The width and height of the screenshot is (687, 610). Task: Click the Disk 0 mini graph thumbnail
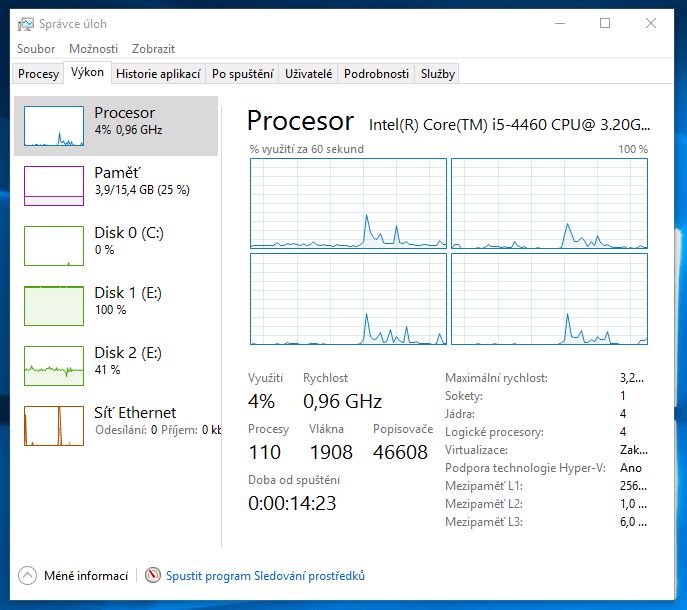(x=54, y=246)
